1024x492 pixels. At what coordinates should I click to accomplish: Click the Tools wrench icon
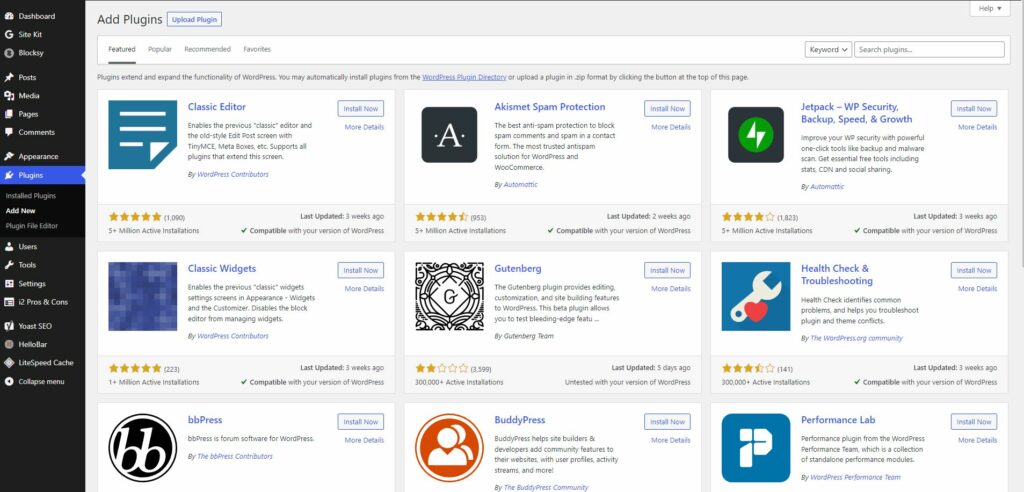[9, 265]
